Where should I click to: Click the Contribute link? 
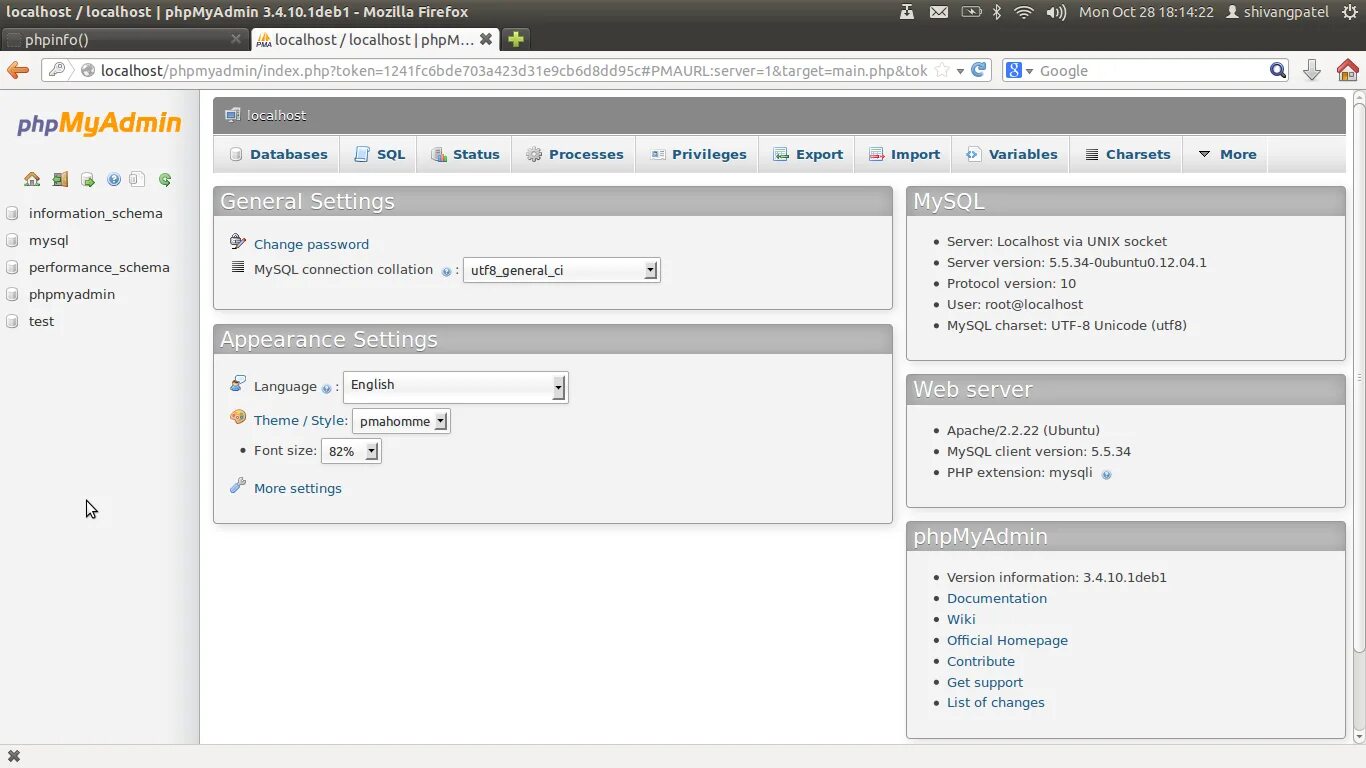pos(981,661)
